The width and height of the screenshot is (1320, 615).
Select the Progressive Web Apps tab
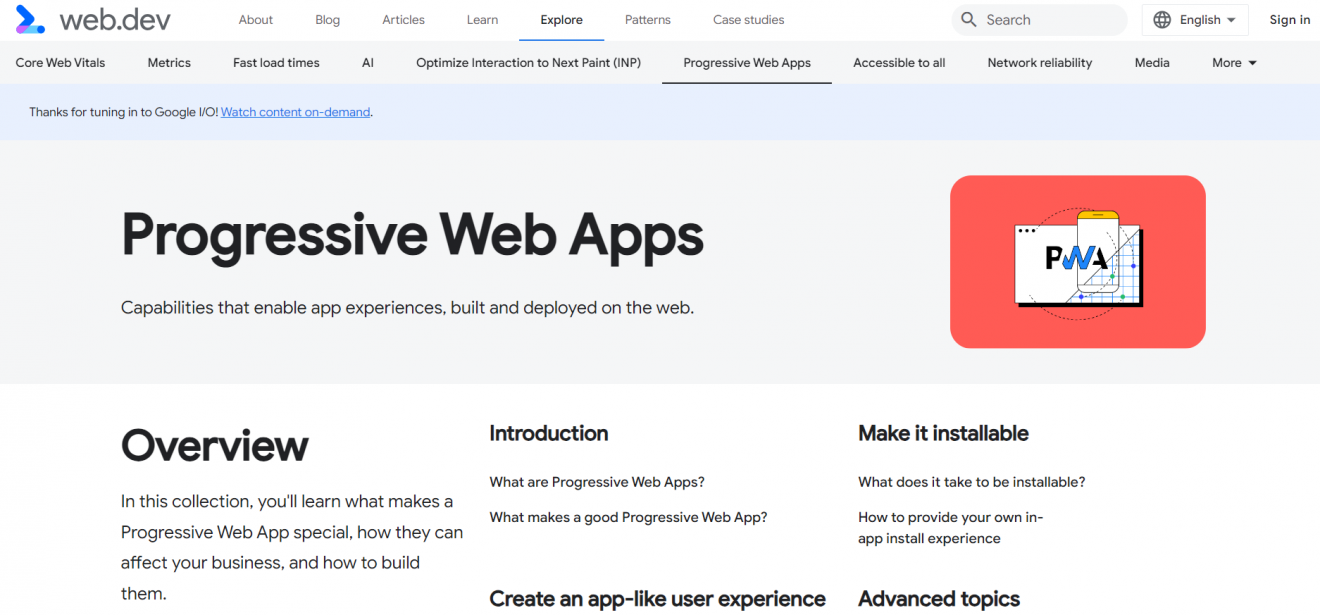tap(746, 62)
